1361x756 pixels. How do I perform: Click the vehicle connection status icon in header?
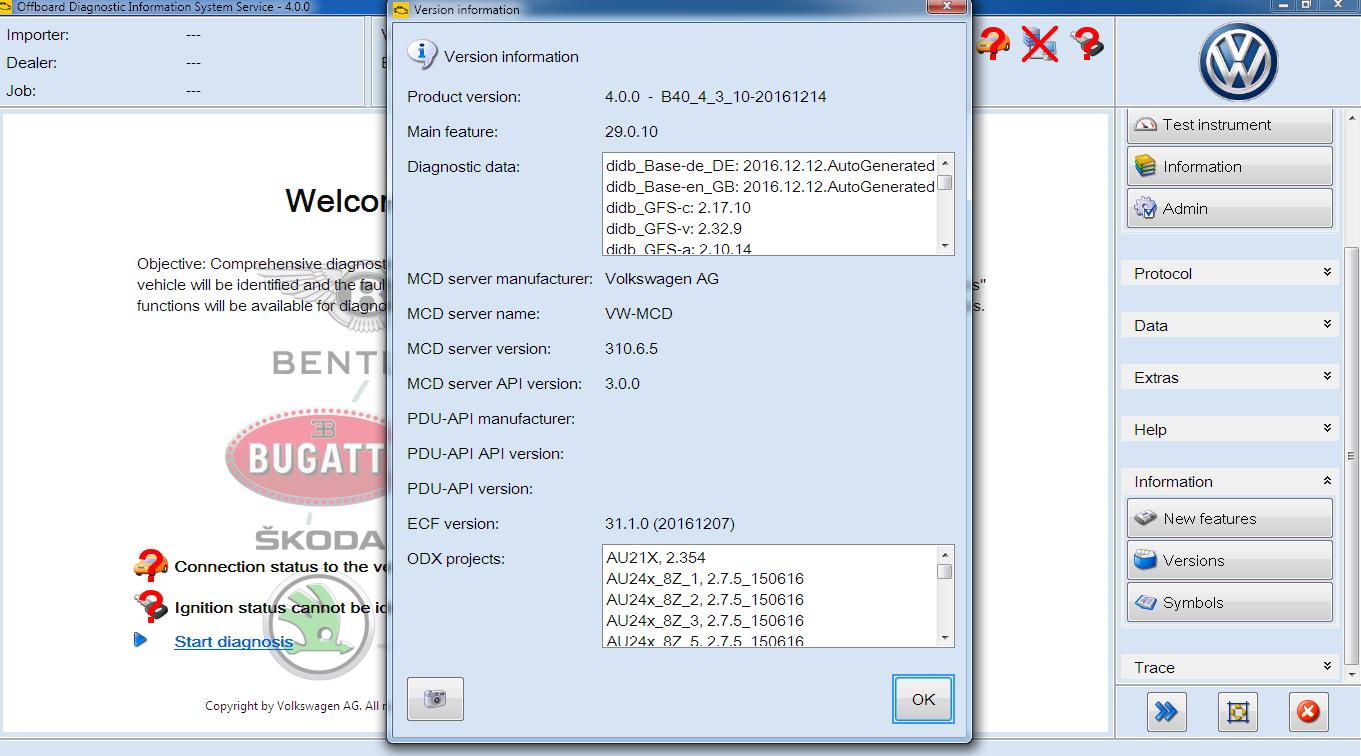[993, 43]
